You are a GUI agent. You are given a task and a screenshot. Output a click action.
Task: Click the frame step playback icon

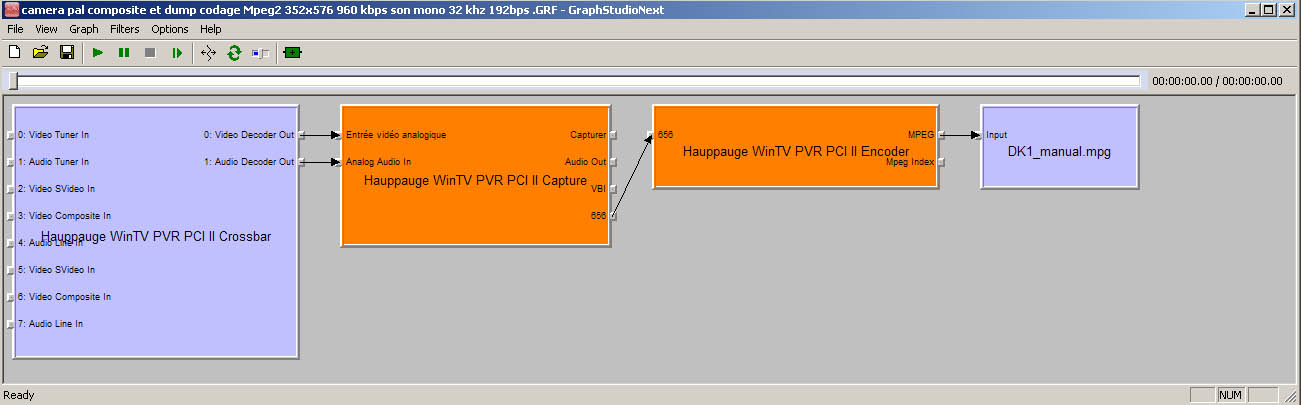pos(177,52)
